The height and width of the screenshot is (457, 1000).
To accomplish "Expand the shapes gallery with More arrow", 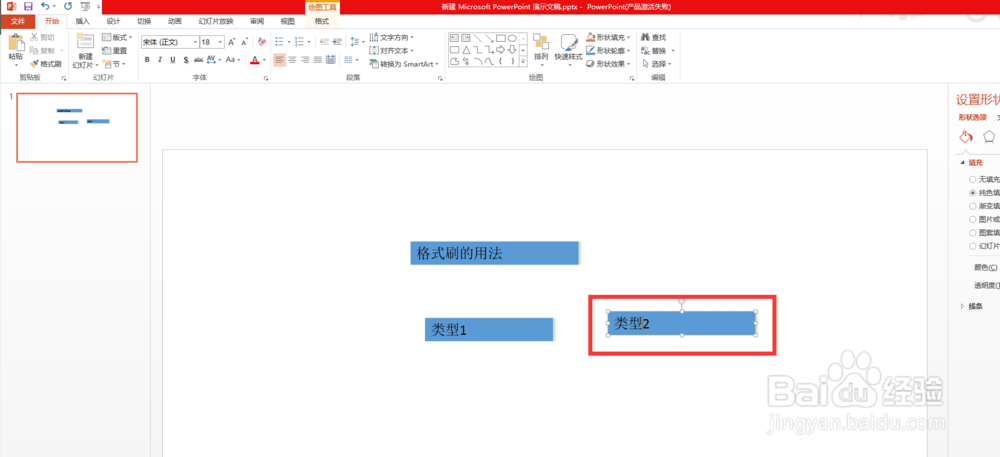I will pyautogui.click(x=523, y=62).
